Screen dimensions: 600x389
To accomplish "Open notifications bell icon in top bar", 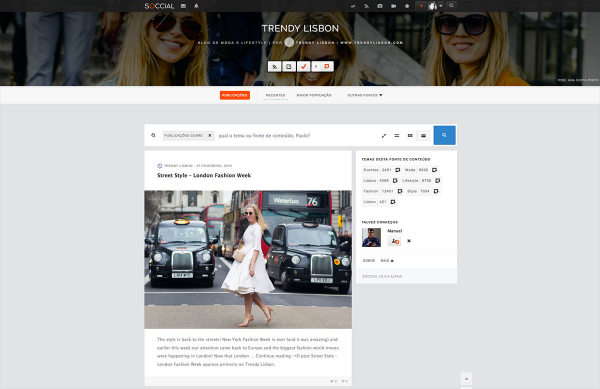I will [196, 6].
